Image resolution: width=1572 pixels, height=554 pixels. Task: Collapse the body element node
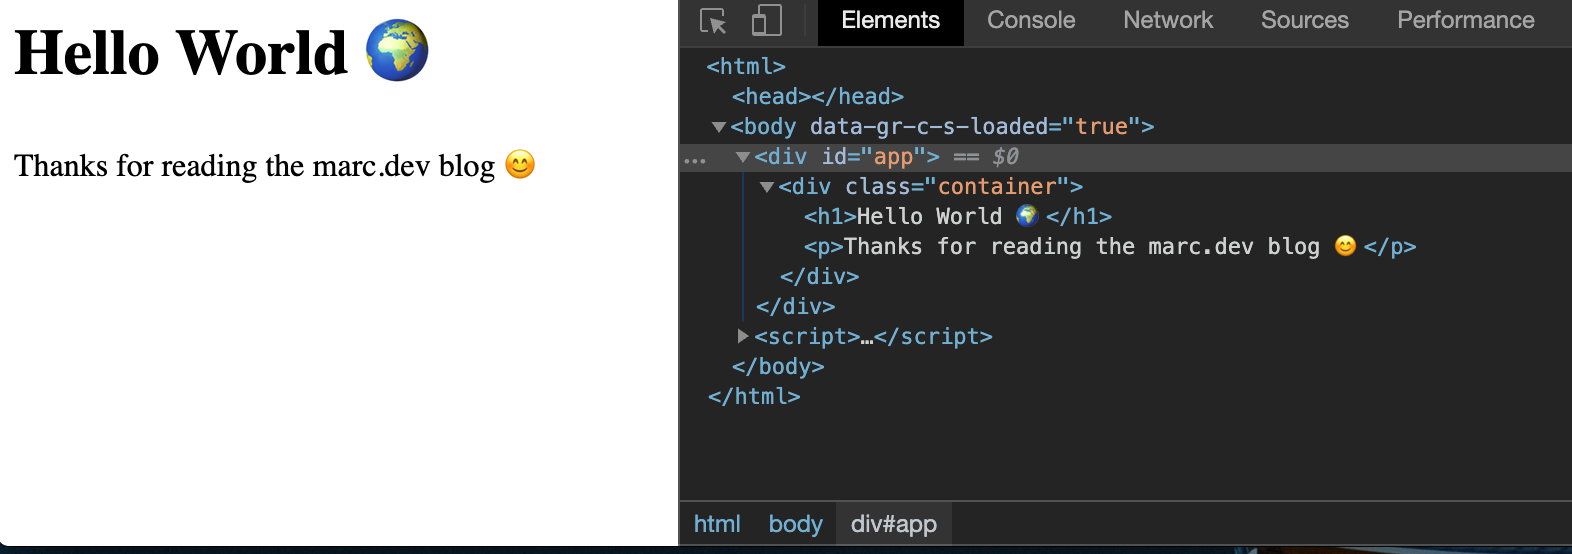(x=718, y=127)
